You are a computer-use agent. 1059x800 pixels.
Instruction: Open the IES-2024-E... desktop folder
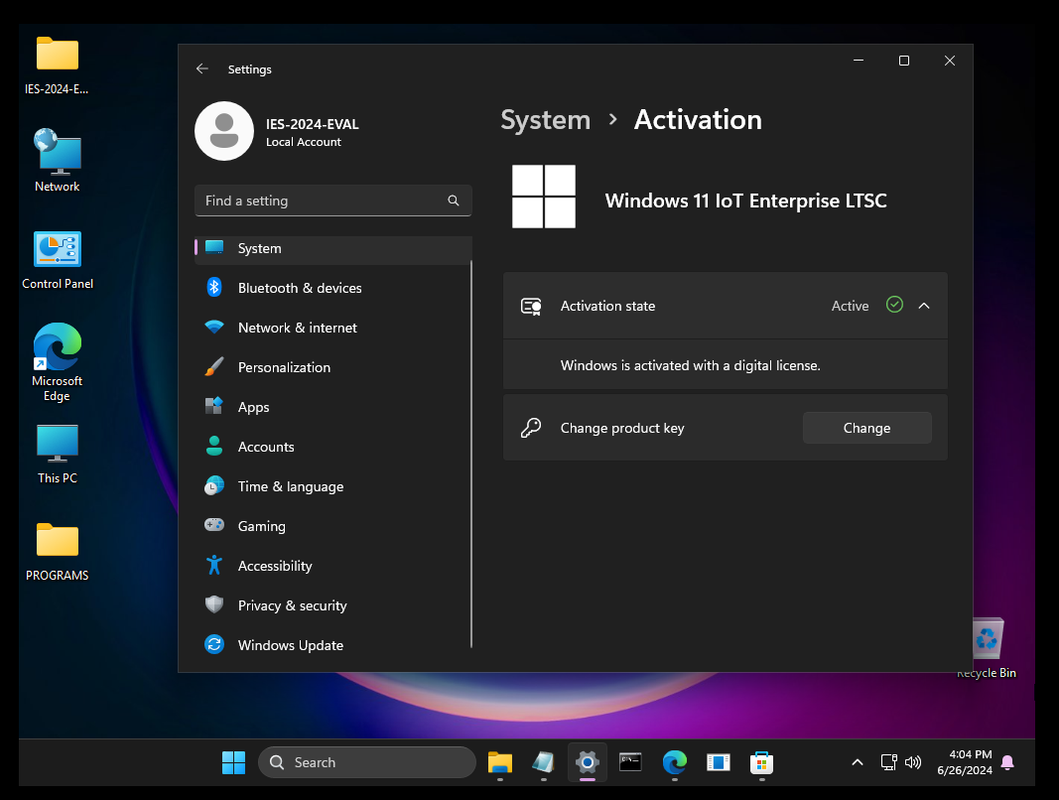coord(57,65)
